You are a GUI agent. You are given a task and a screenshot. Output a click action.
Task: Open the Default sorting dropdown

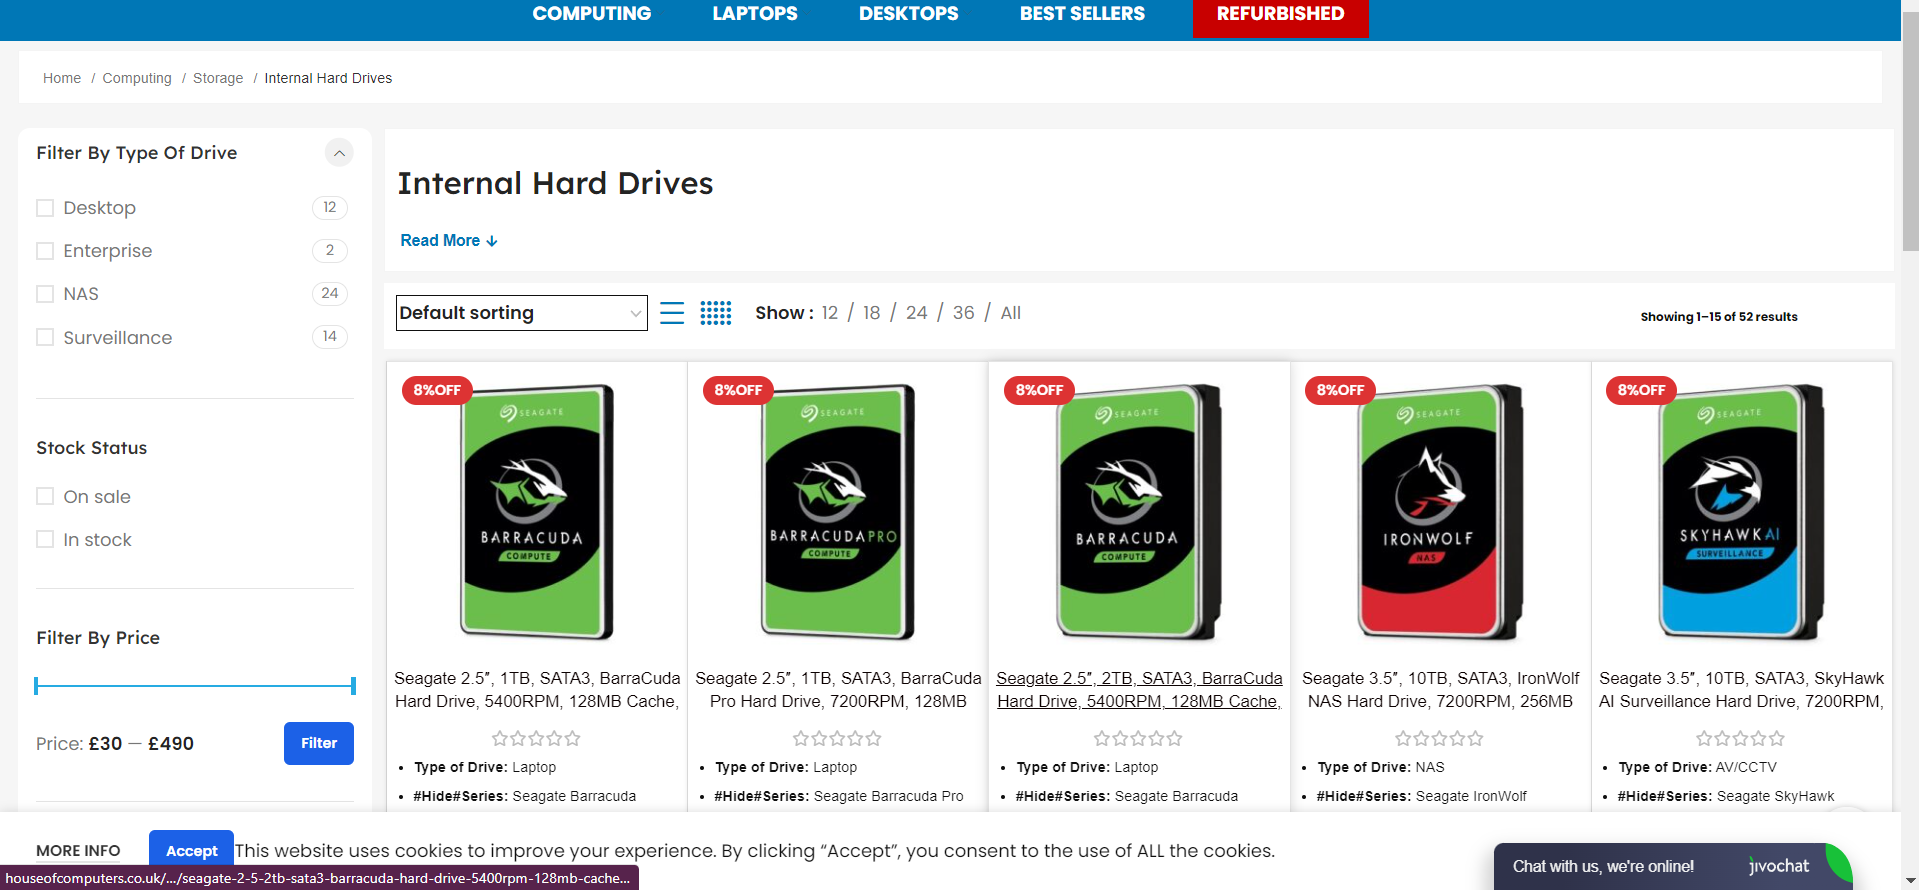coord(521,313)
